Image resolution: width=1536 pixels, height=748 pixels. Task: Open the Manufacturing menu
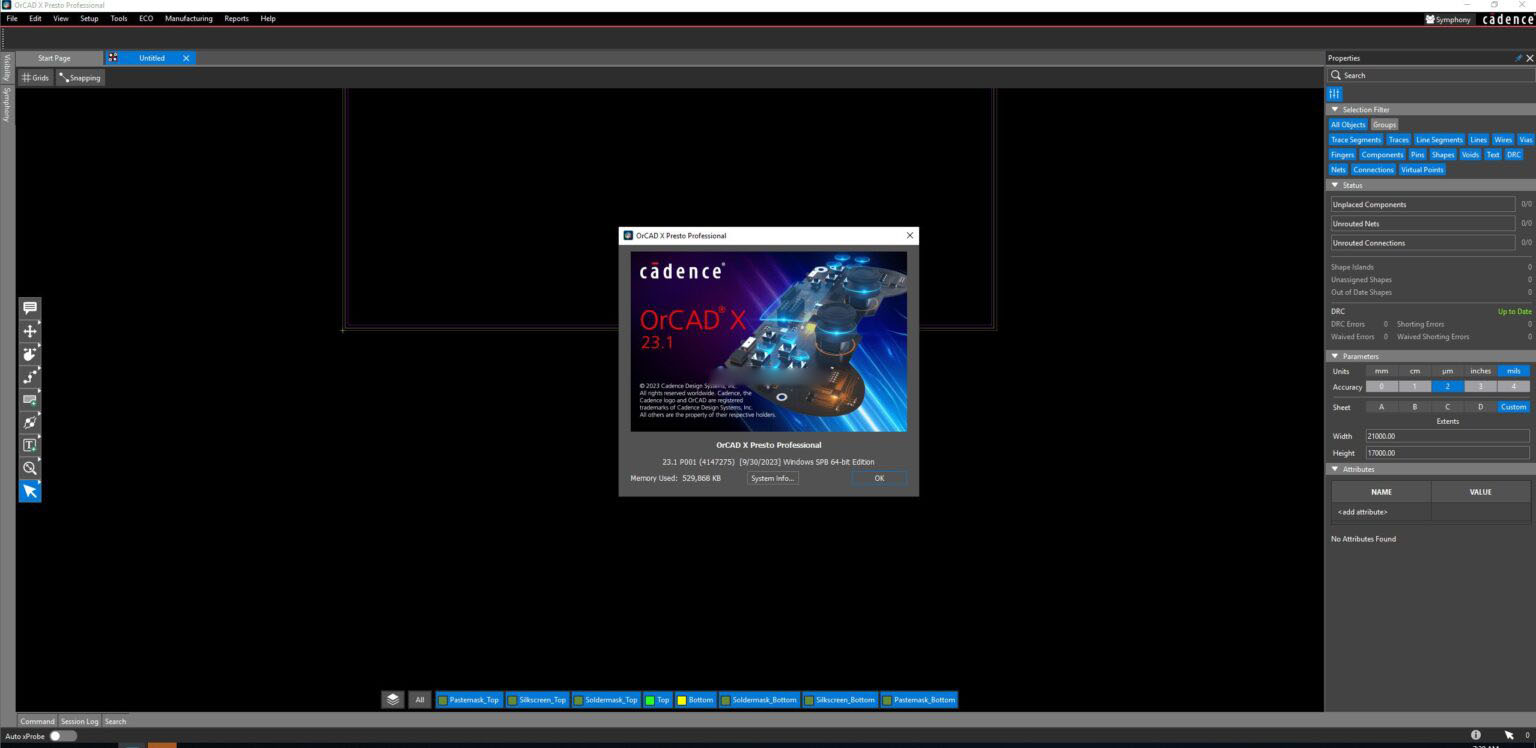(x=189, y=19)
